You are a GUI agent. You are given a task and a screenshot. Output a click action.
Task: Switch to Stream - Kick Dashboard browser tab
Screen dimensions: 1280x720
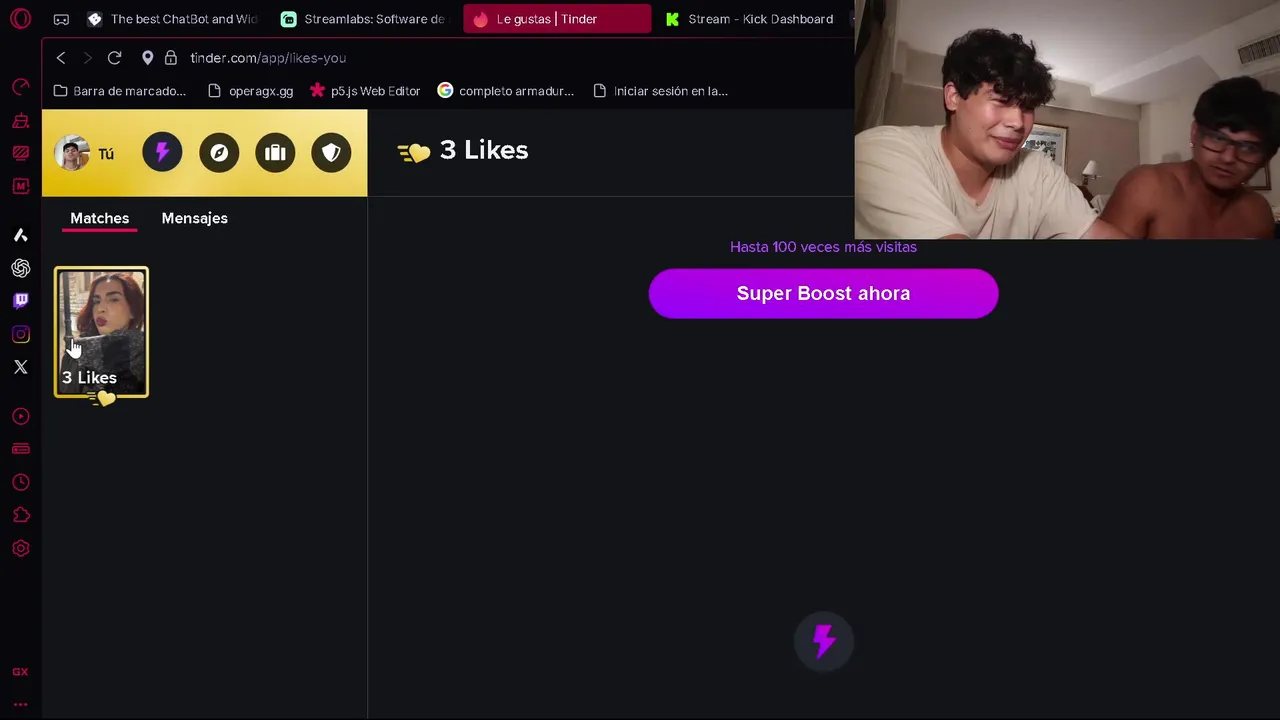(x=750, y=19)
